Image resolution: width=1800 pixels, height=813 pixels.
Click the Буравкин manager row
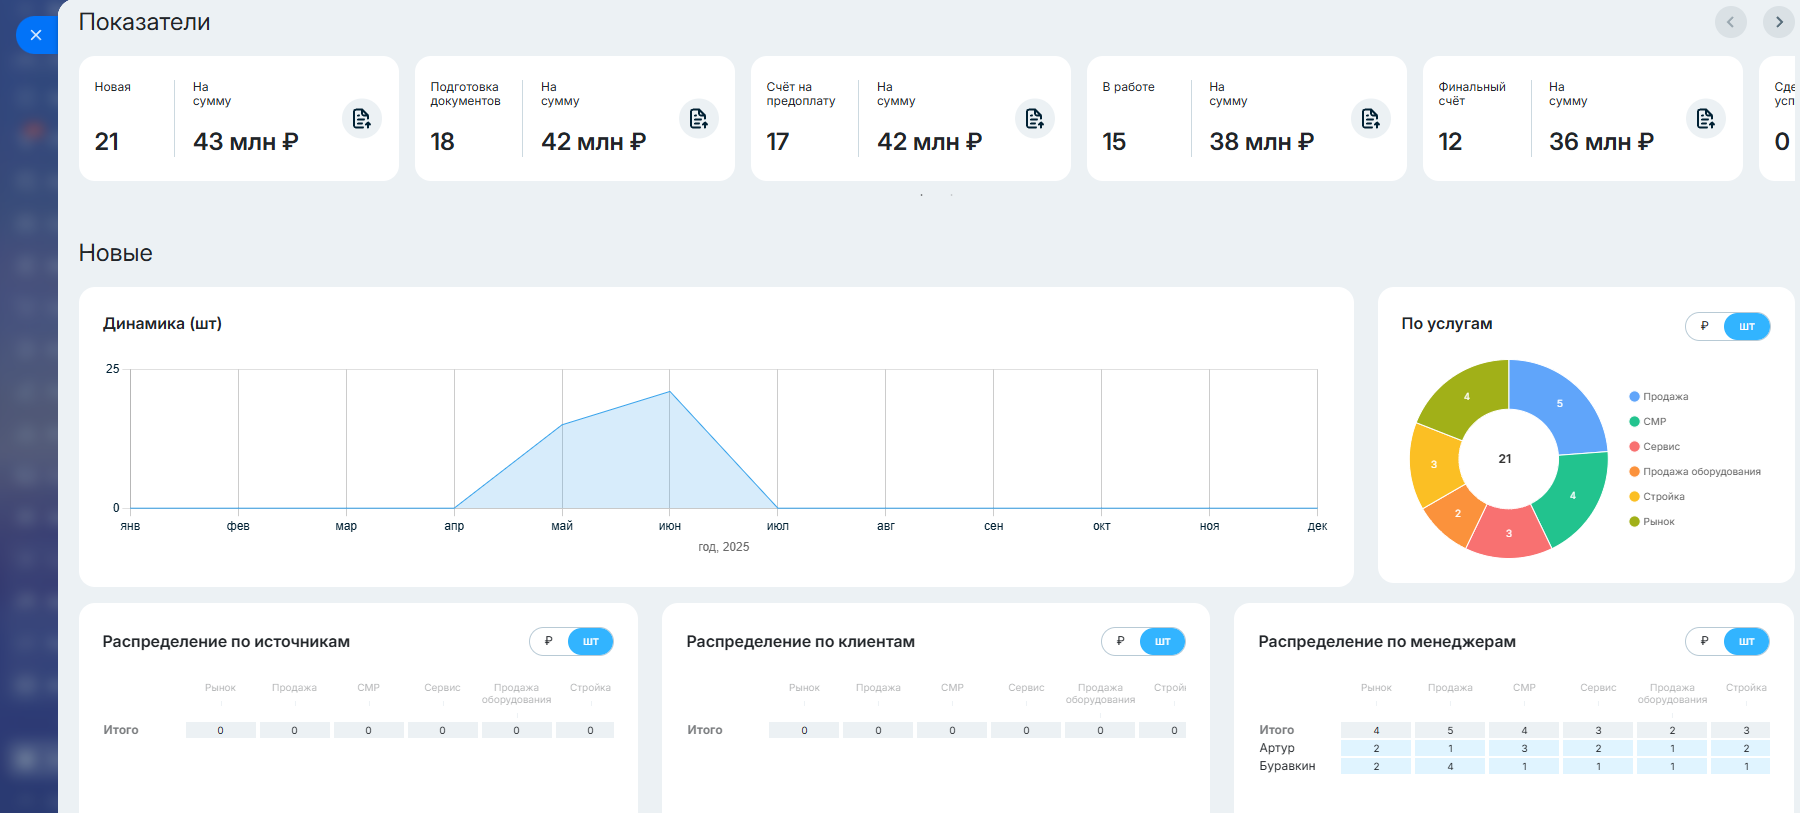click(1287, 766)
